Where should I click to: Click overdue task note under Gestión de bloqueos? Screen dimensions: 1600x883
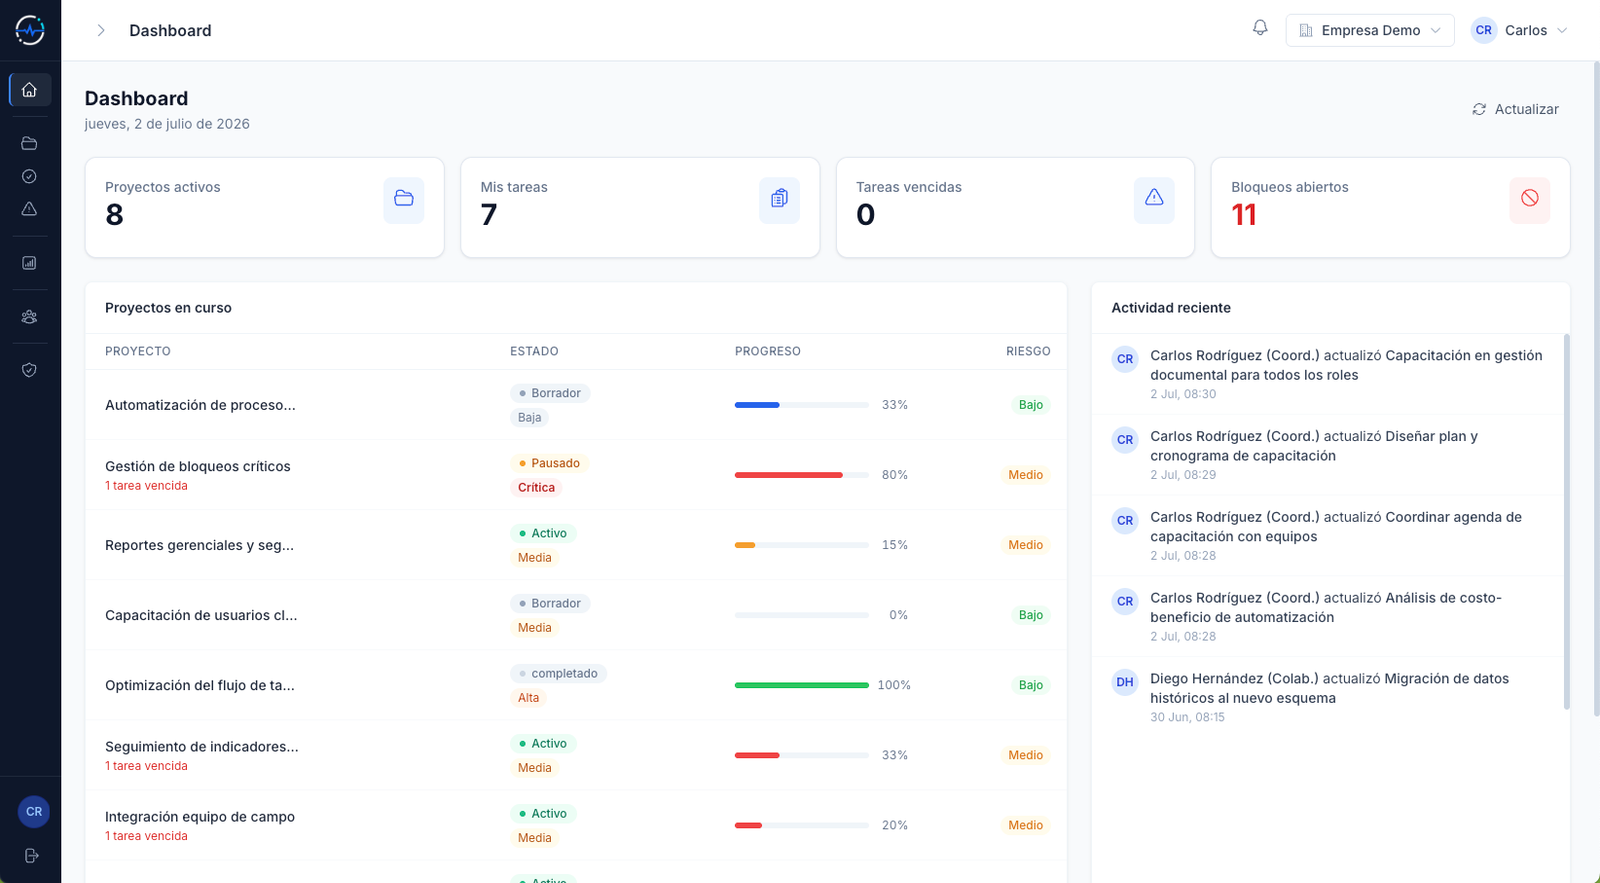click(x=146, y=486)
